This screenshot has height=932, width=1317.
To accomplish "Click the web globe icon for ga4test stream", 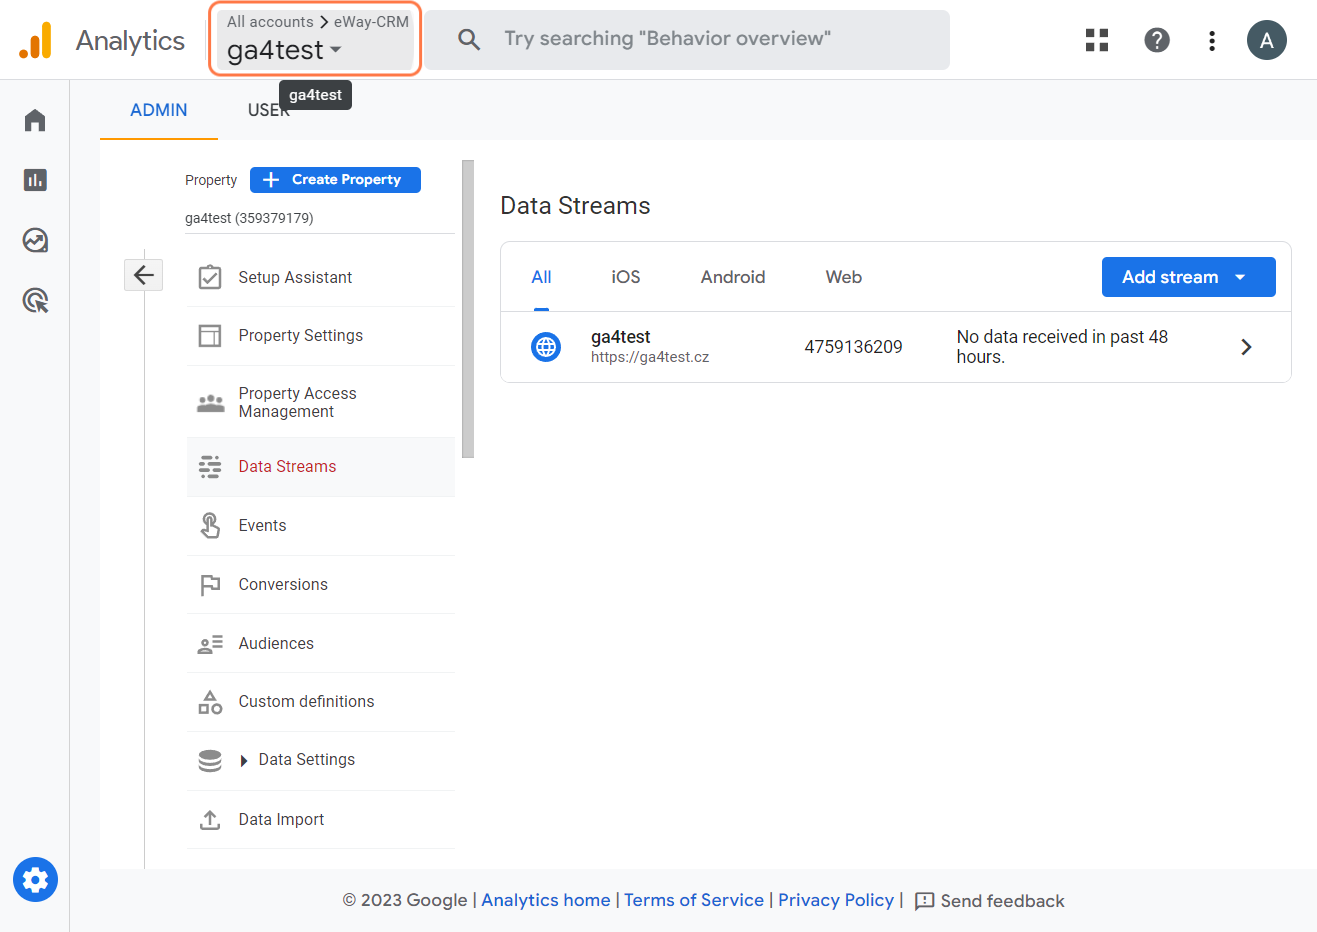I will (x=546, y=347).
